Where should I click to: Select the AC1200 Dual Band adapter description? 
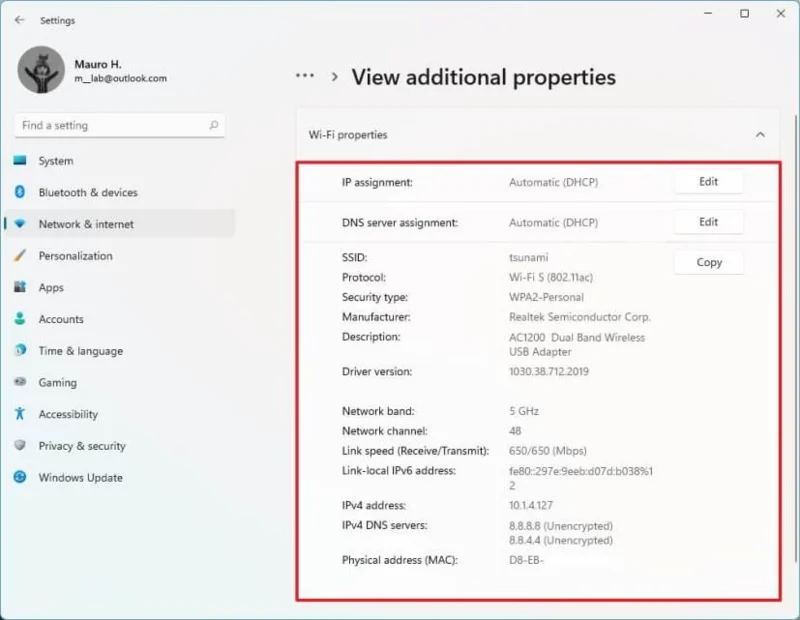577,344
